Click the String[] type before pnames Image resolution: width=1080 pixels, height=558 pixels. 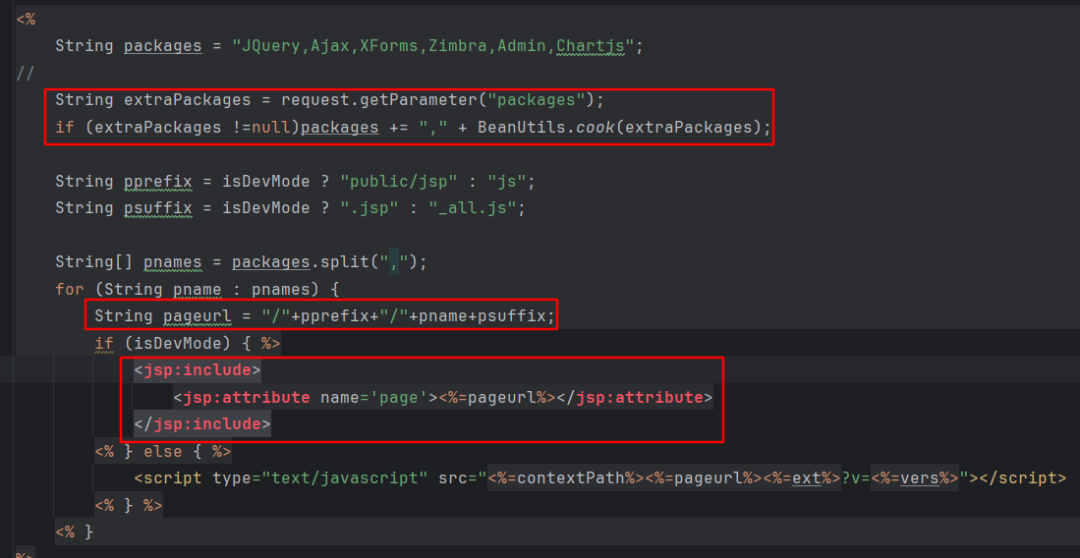click(x=94, y=262)
